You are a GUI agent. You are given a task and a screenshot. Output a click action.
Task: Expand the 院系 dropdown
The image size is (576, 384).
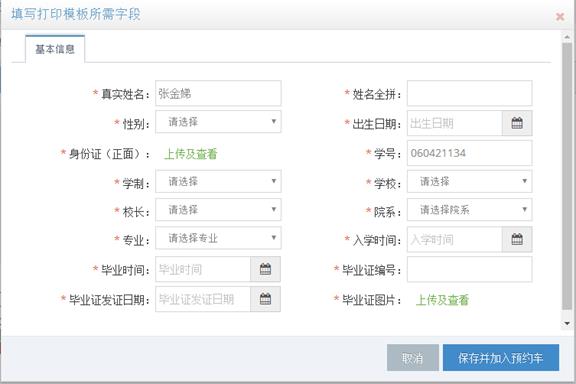click(x=469, y=210)
